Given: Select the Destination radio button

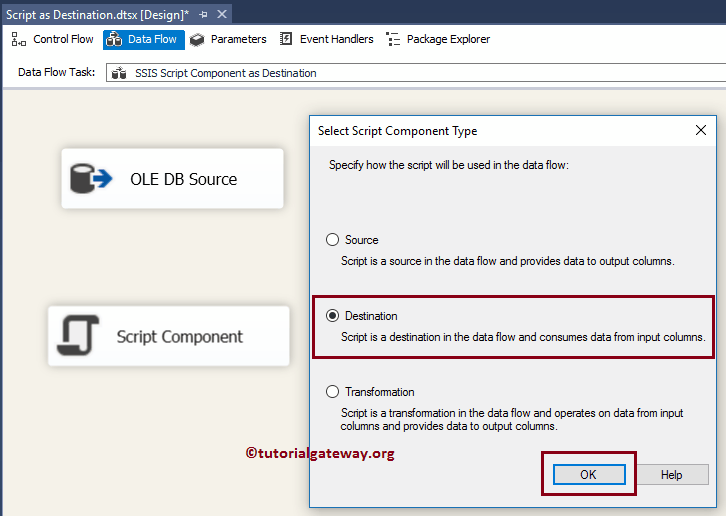Looking at the screenshot, I should pos(332,315).
